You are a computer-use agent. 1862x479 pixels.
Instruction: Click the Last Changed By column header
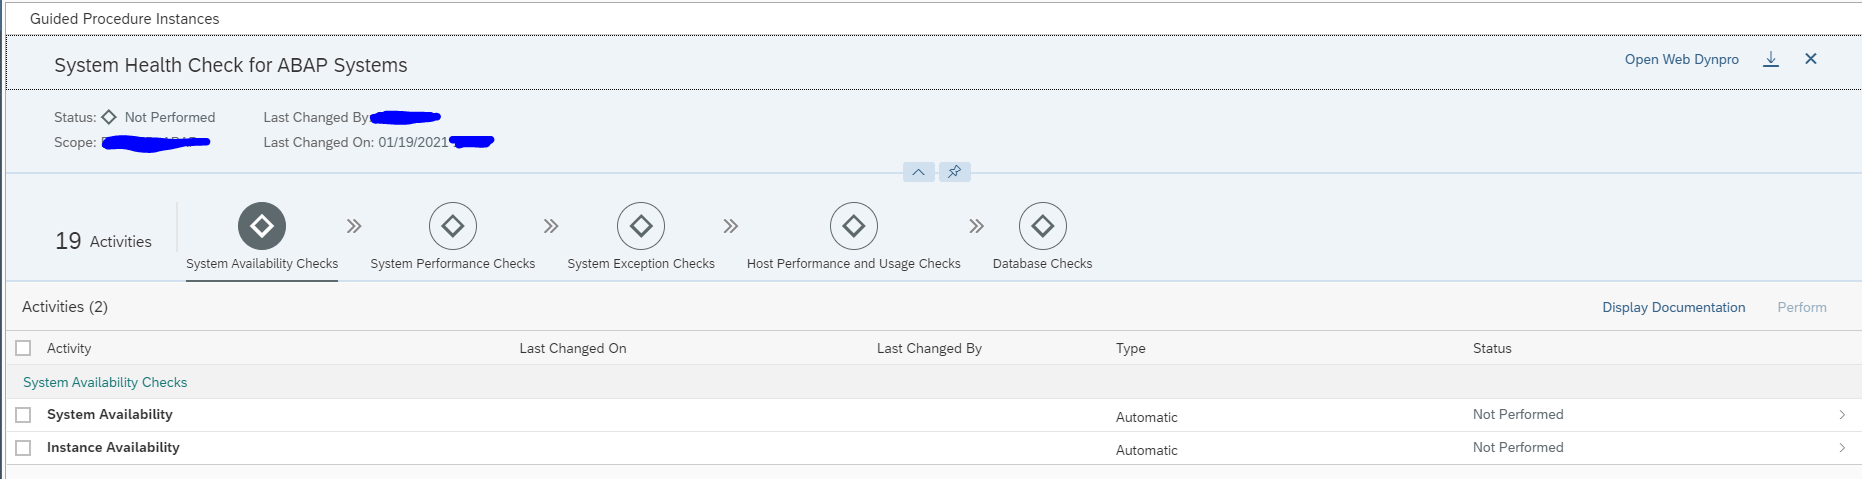click(929, 348)
